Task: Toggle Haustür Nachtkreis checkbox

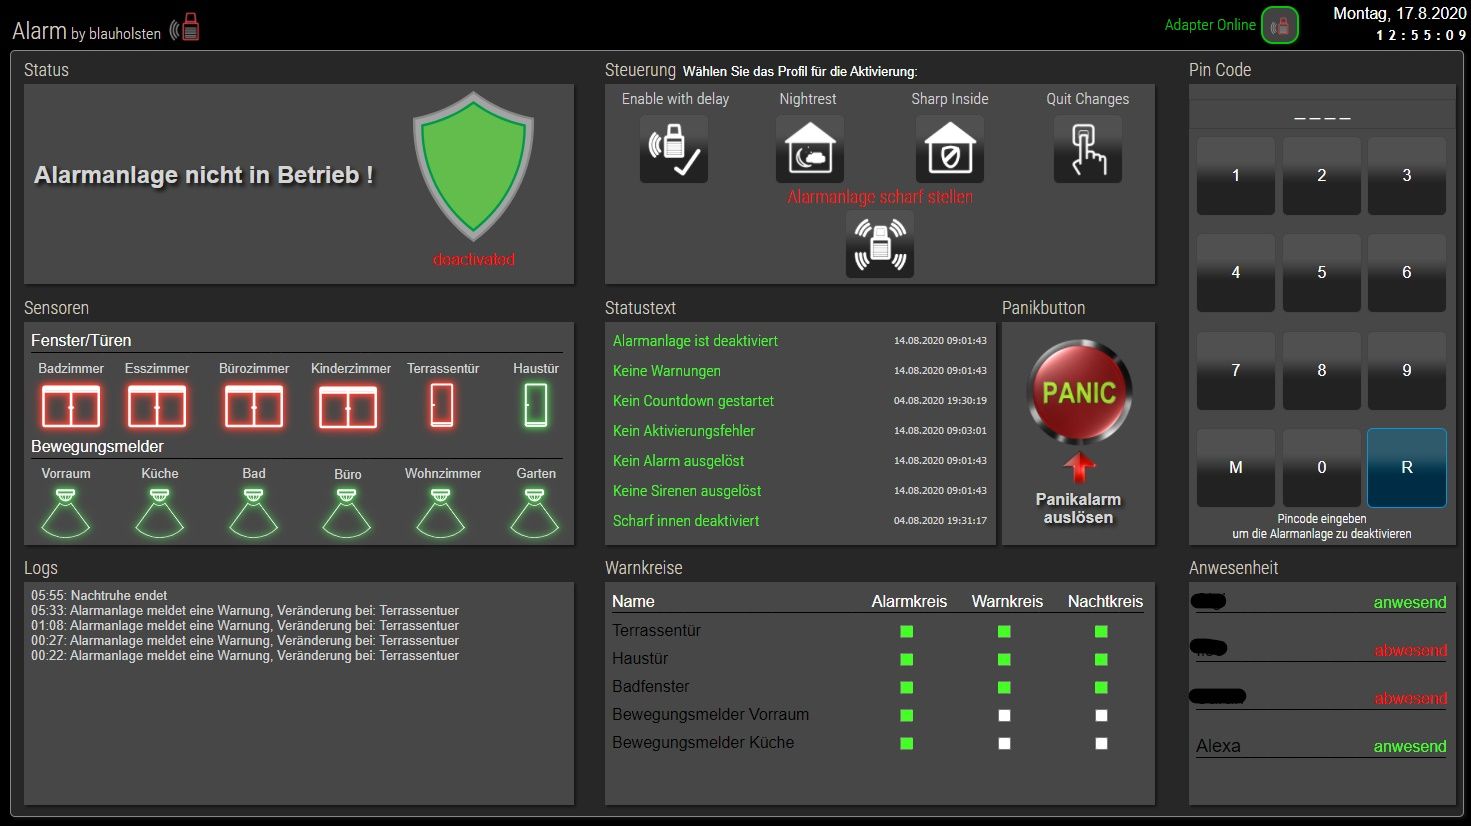Action: 1101,660
